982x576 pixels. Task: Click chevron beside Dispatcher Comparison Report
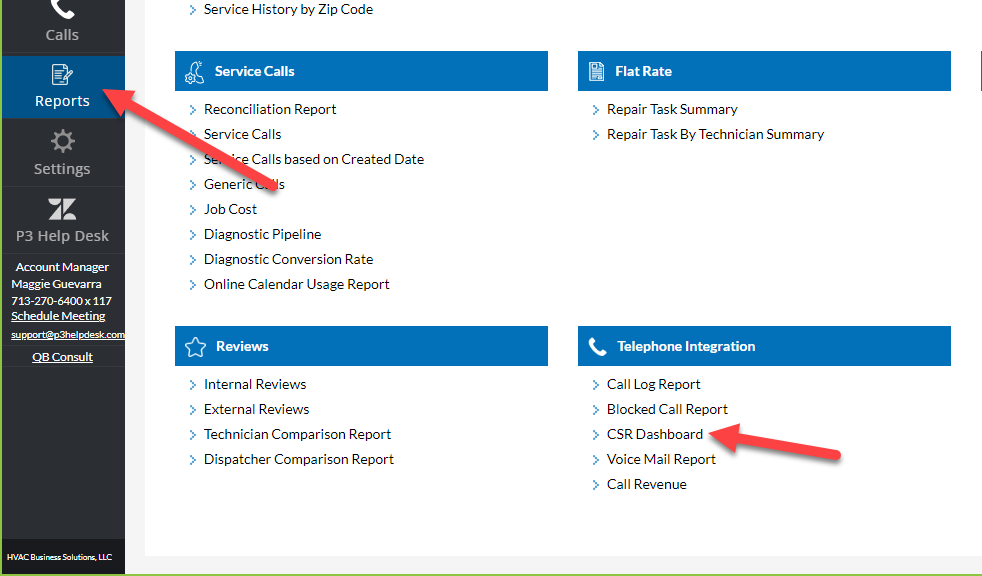click(x=193, y=460)
